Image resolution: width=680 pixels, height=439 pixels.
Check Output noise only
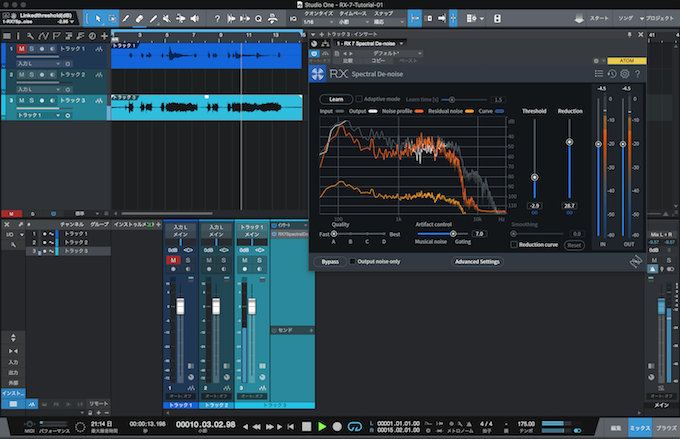point(352,262)
